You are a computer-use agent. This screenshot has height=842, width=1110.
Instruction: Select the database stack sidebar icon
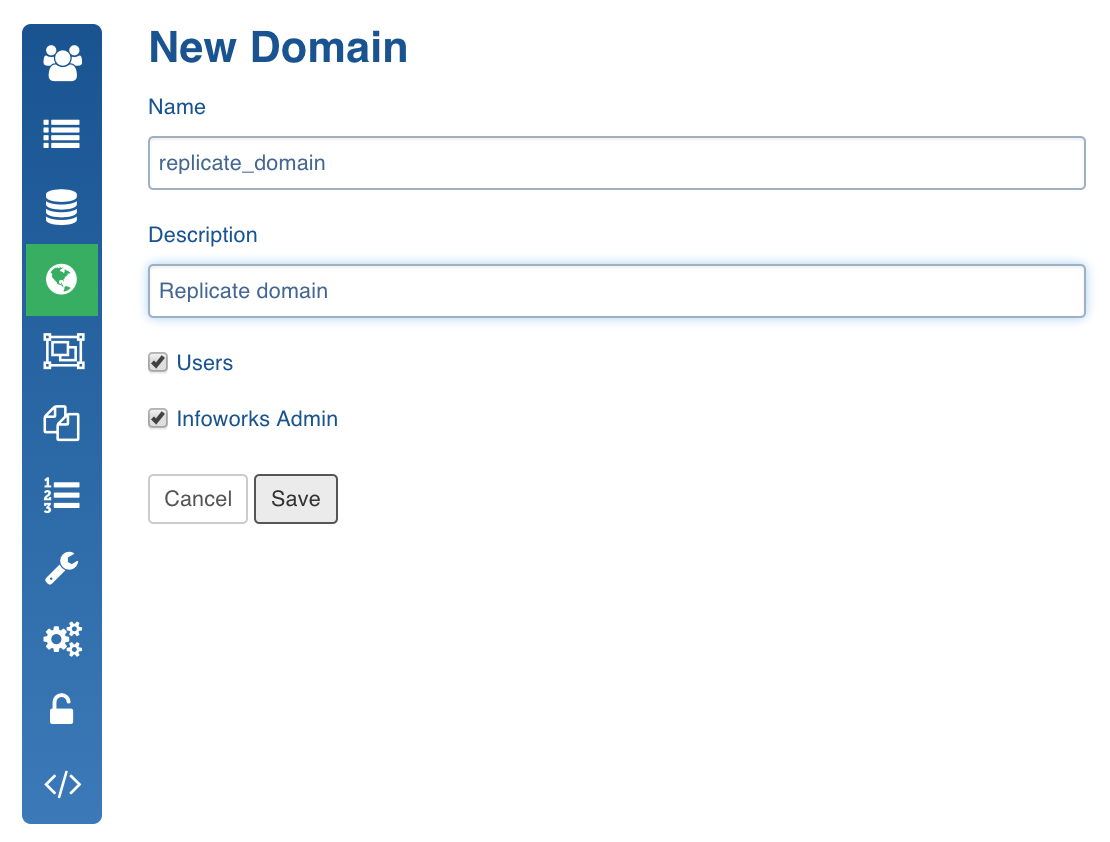(62, 207)
